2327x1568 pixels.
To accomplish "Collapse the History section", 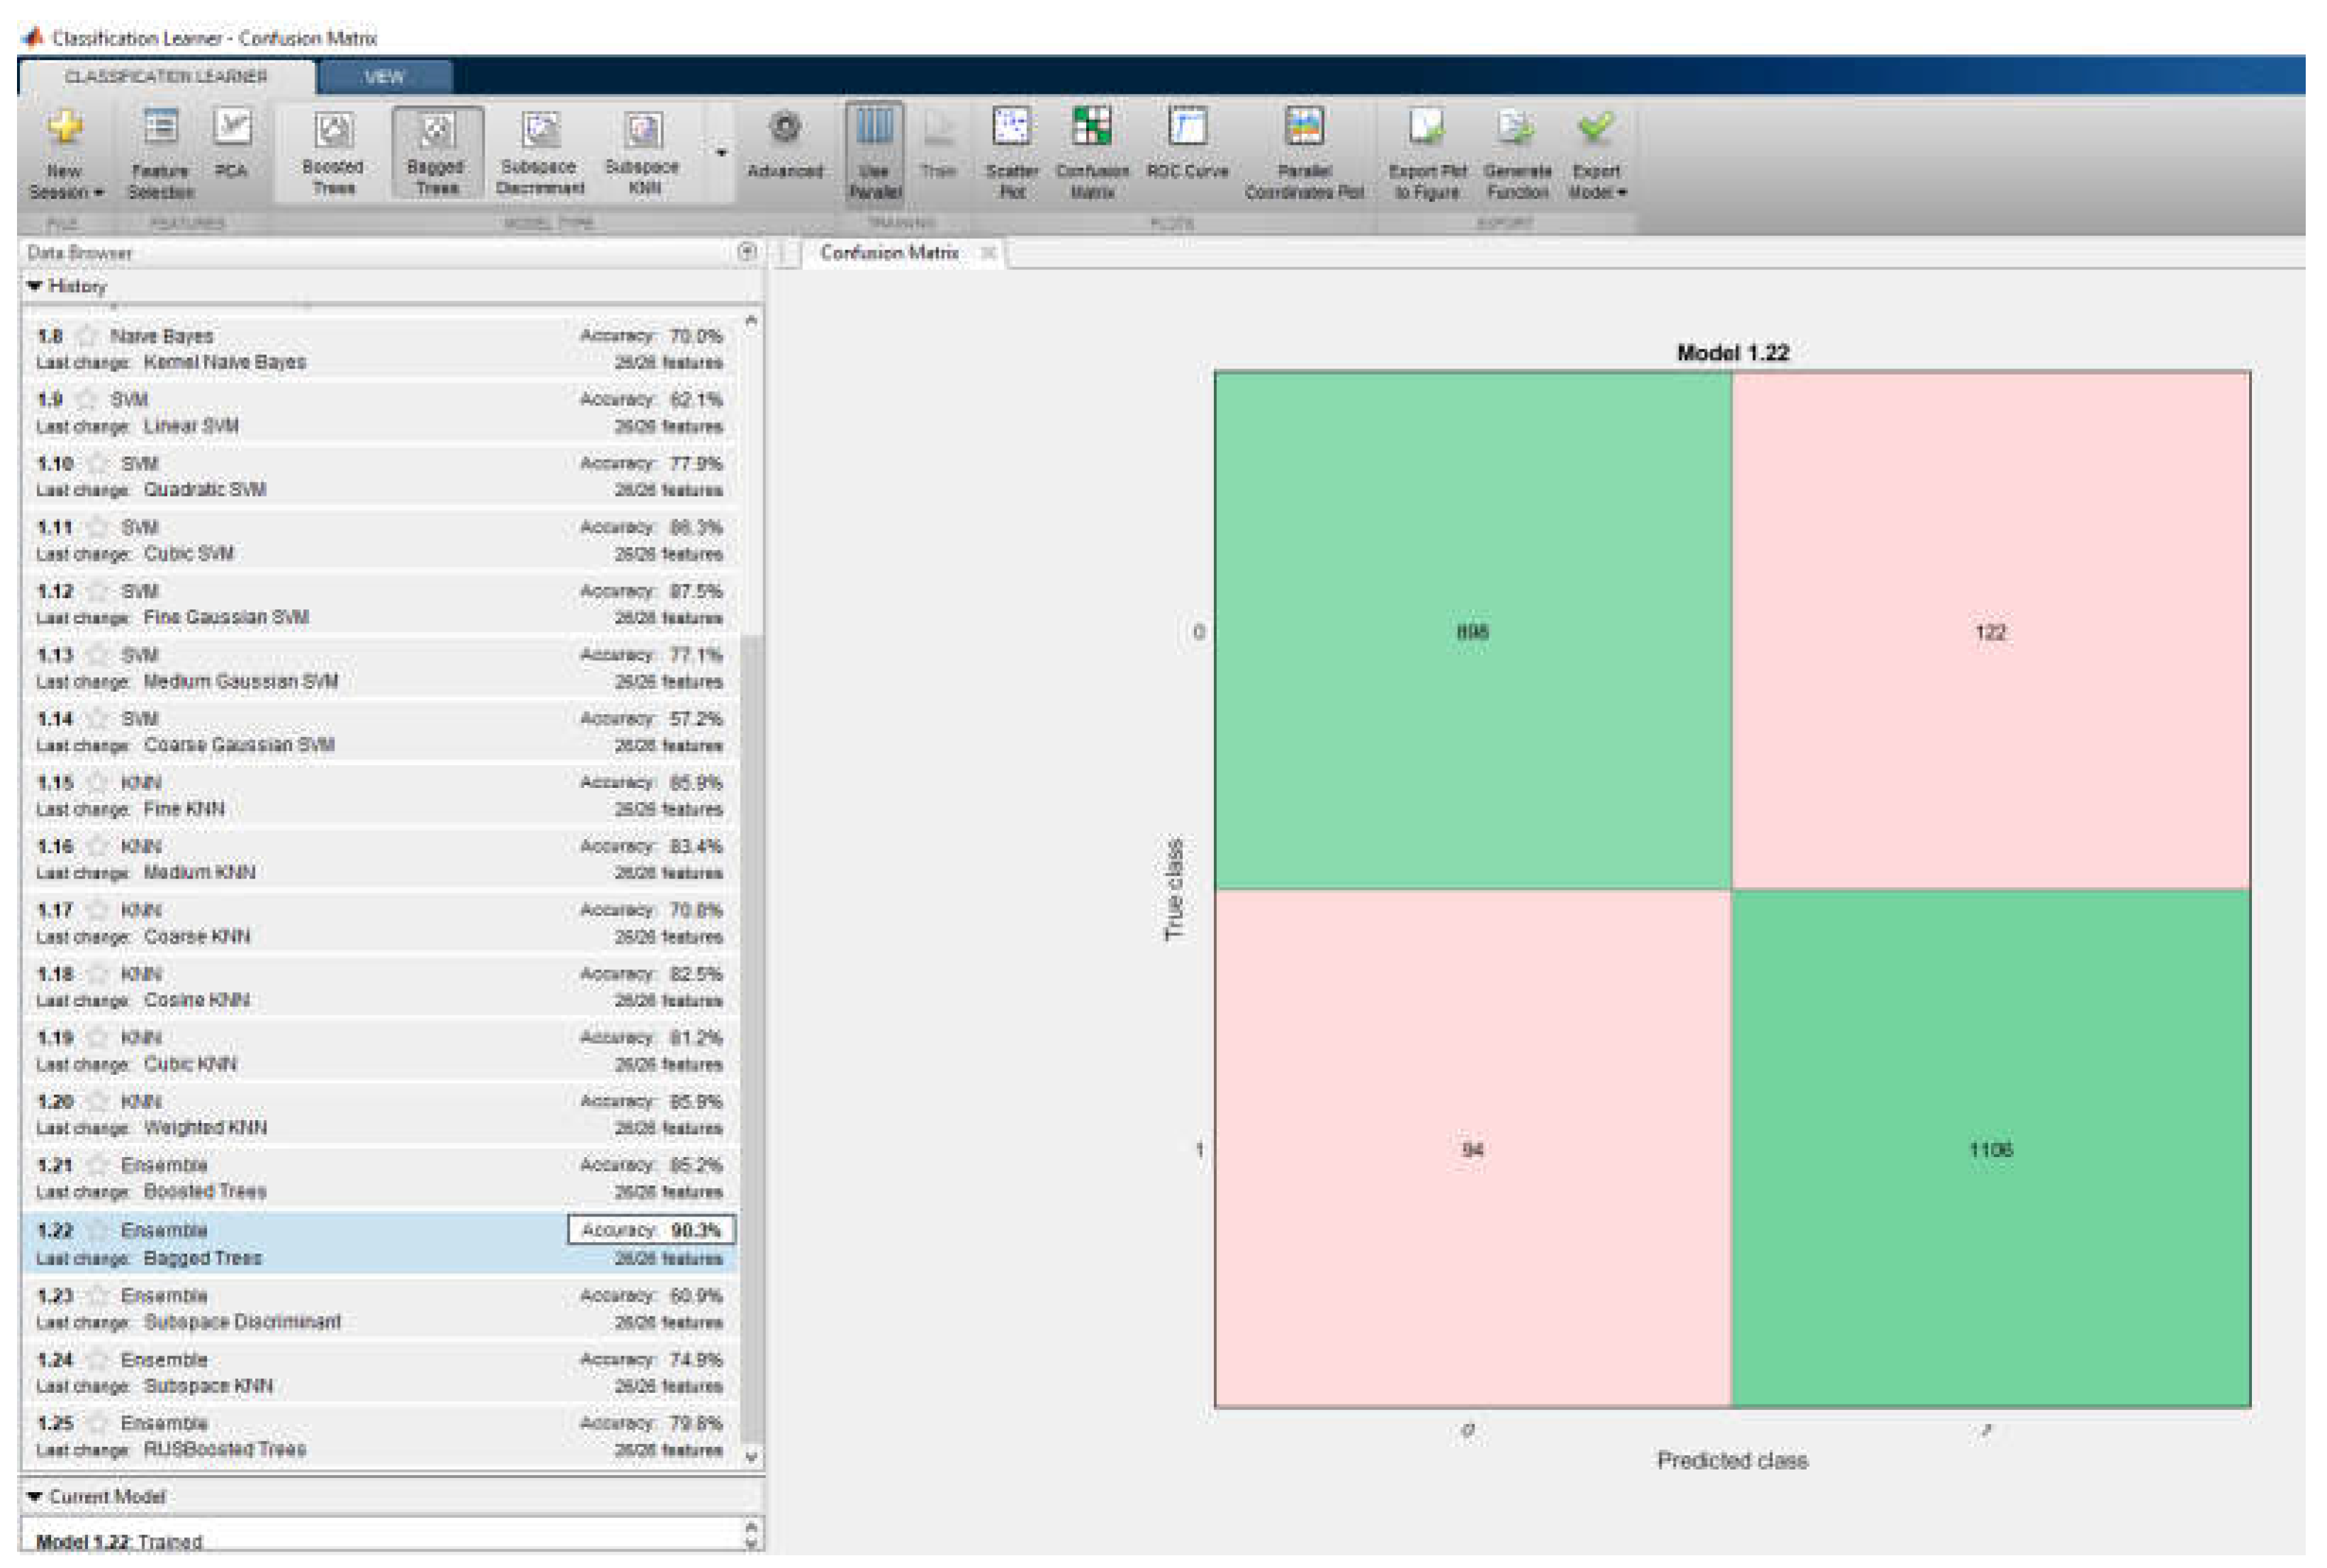I will pos(35,286).
